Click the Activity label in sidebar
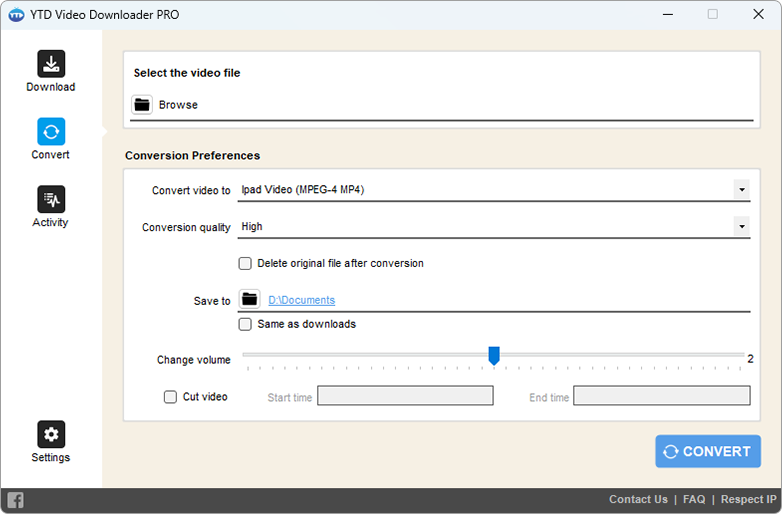This screenshot has width=782, height=514. [x=50, y=222]
